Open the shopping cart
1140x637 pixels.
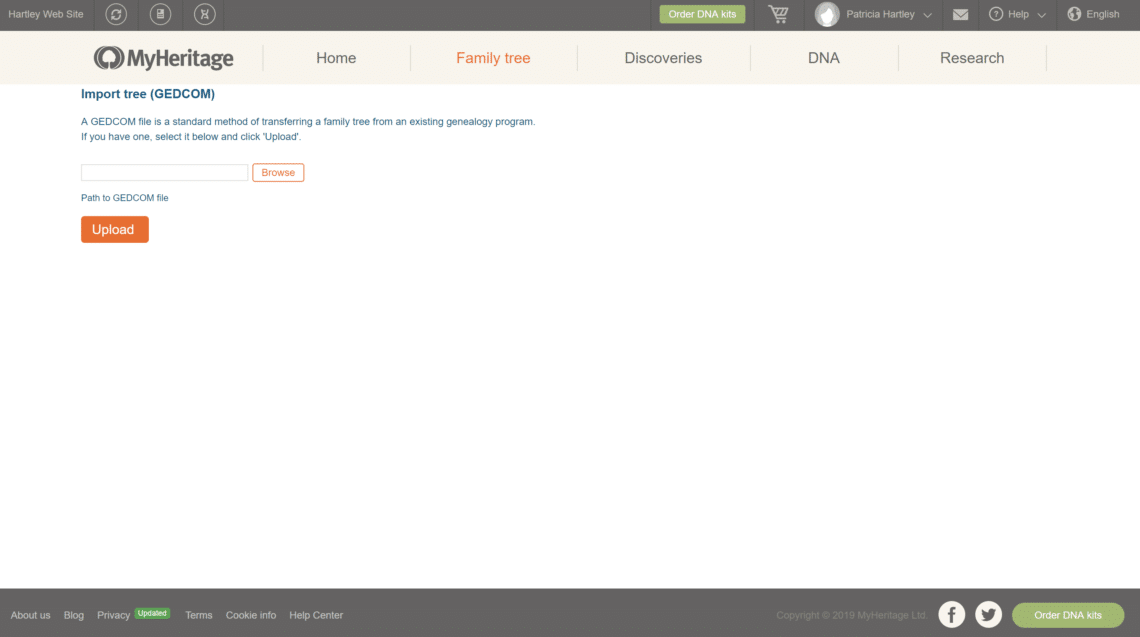778,14
